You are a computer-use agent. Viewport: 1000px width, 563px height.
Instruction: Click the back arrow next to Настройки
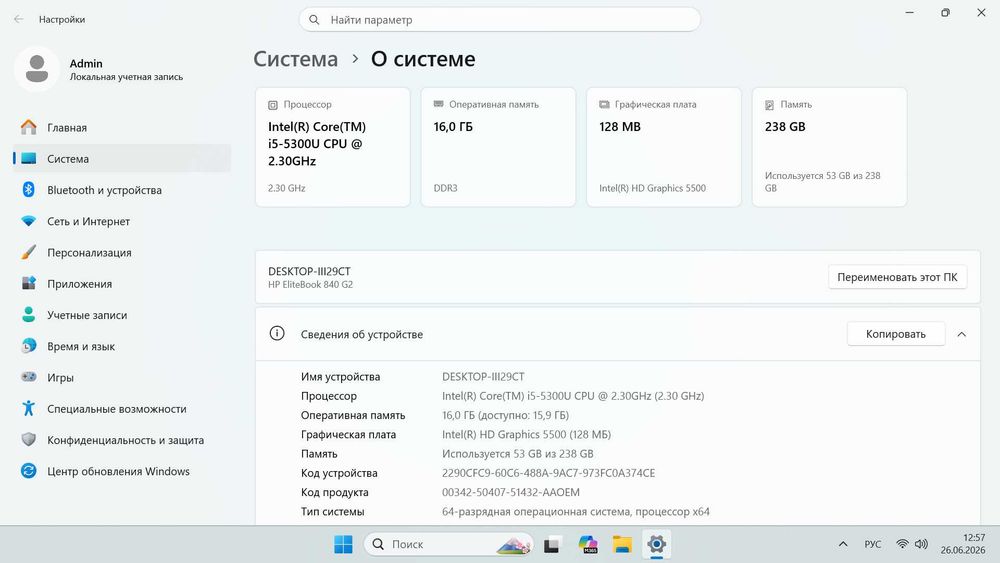coord(18,19)
